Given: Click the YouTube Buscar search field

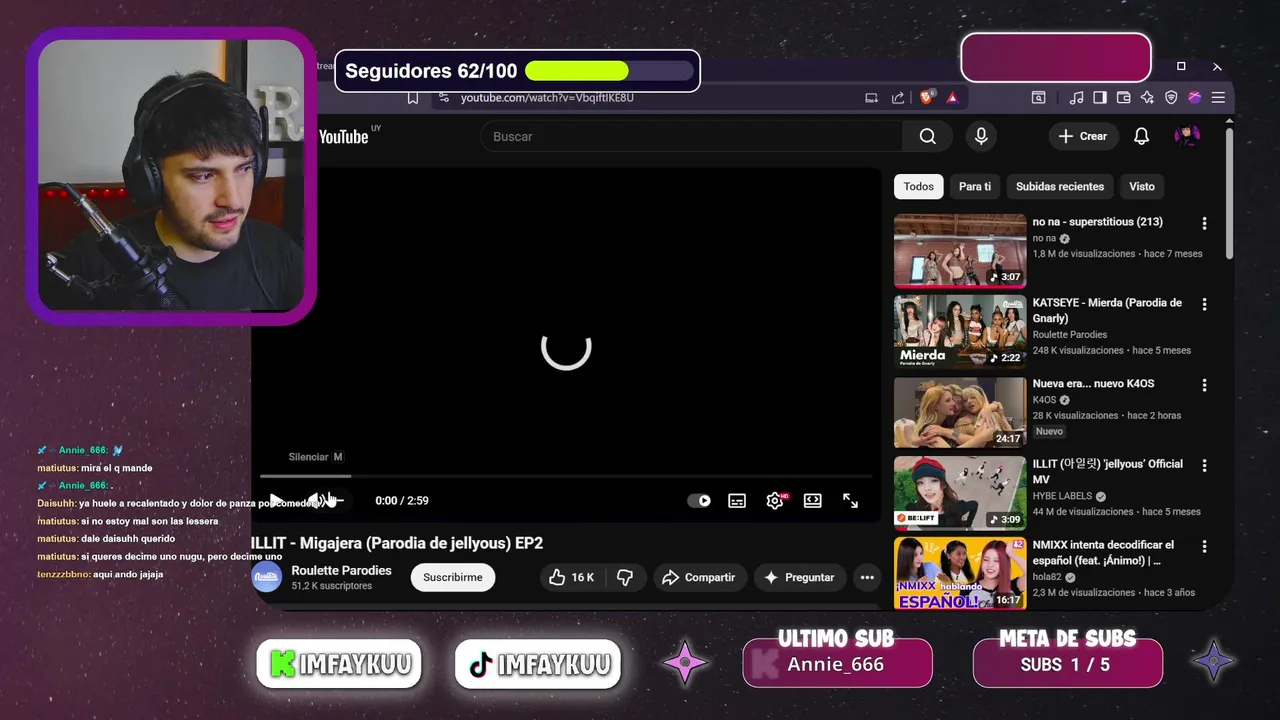Looking at the screenshot, I should coord(691,136).
